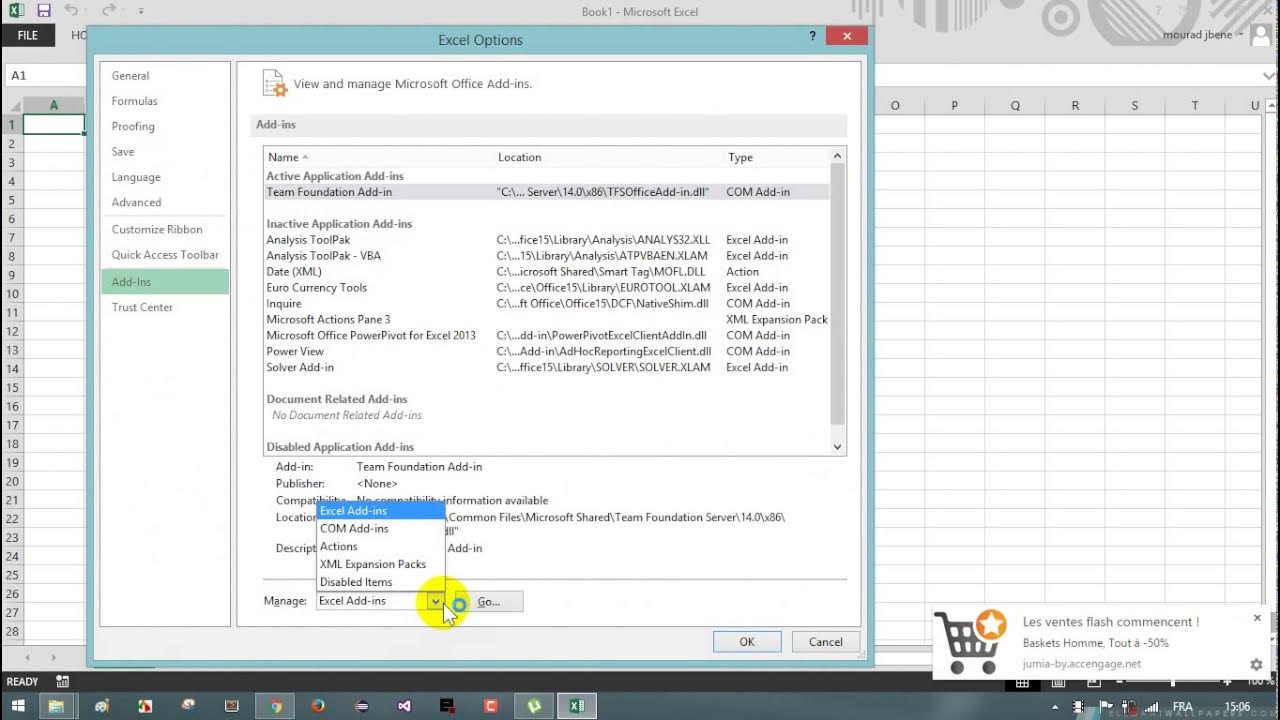Select Save in options sidebar
The width and height of the screenshot is (1280, 720).
click(164, 152)
